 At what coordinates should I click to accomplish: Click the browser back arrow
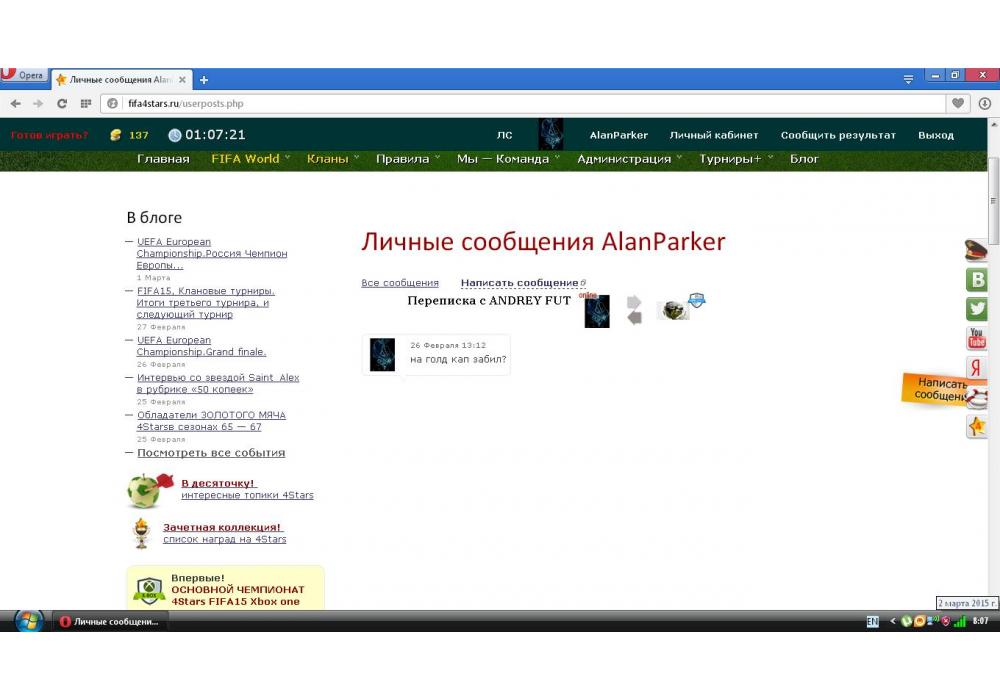click(x=16, y=104)
